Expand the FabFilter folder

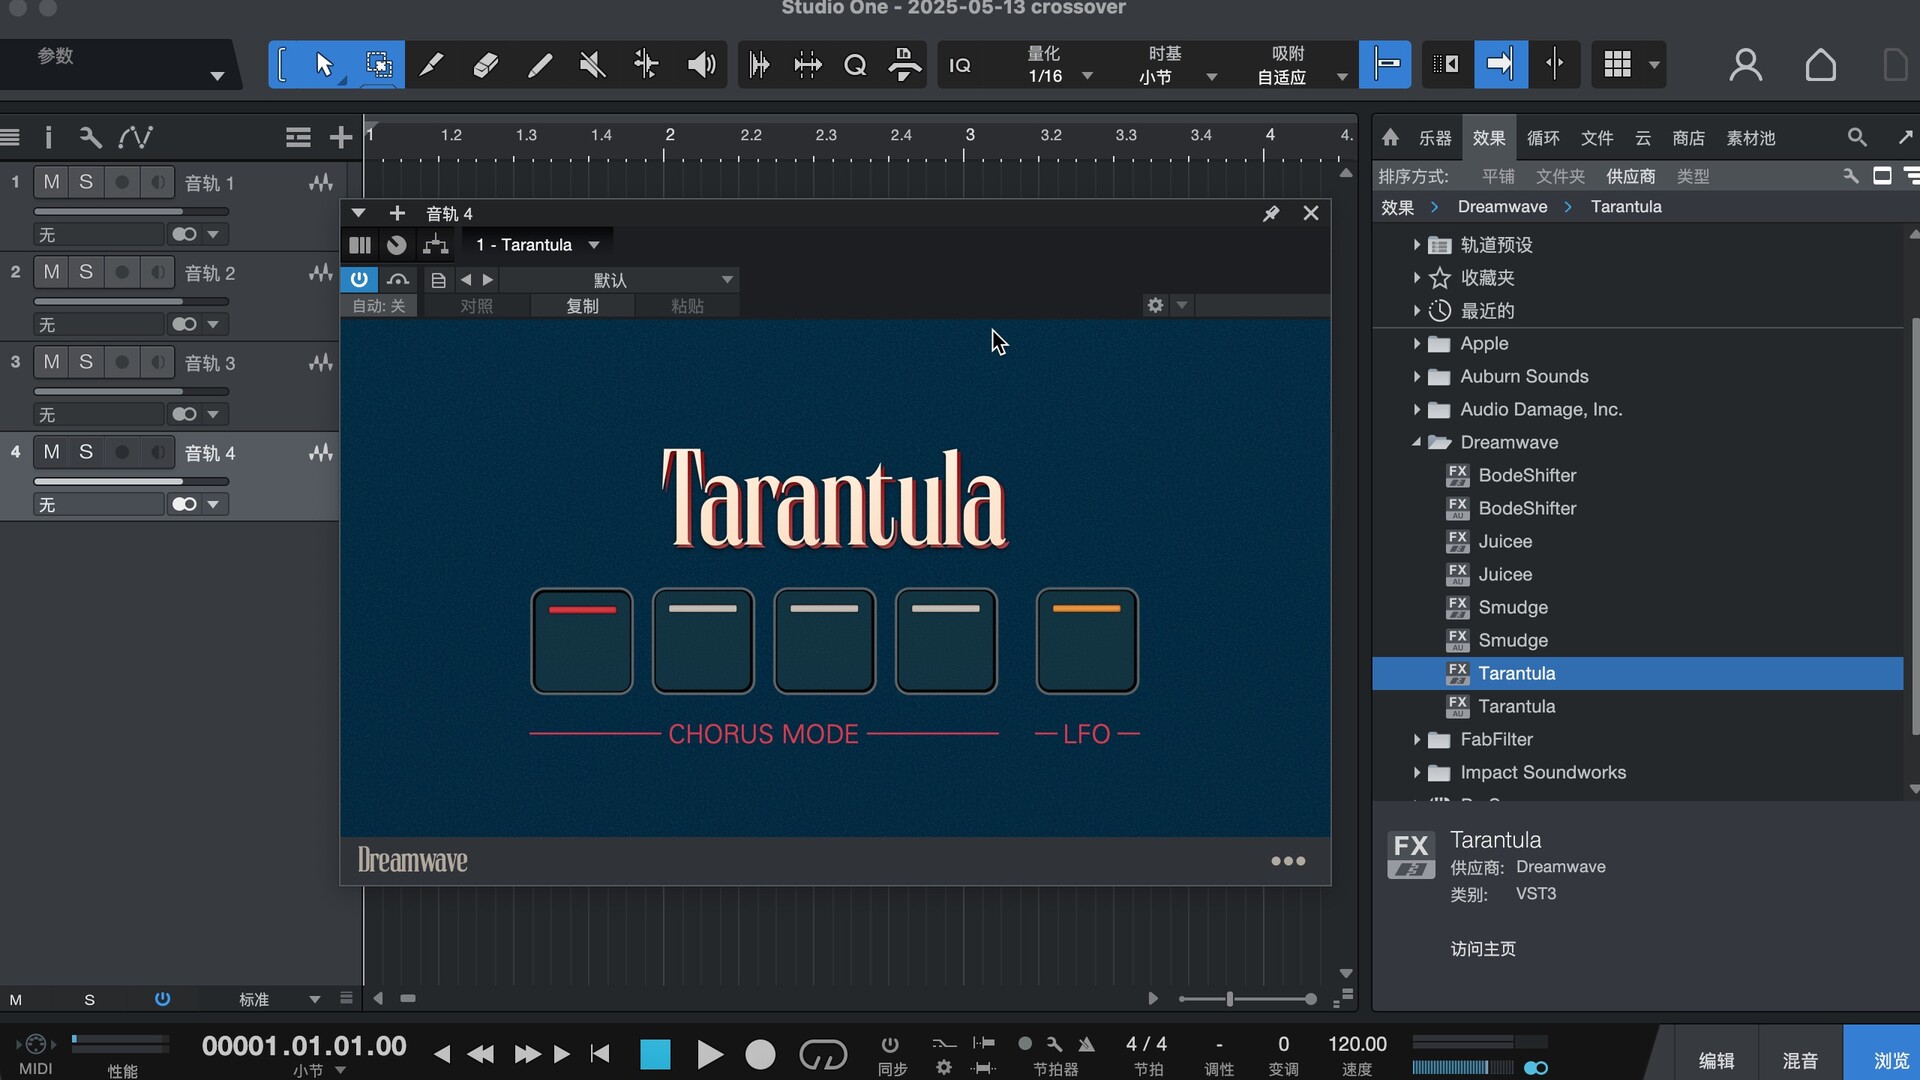tap(1416, 740)
